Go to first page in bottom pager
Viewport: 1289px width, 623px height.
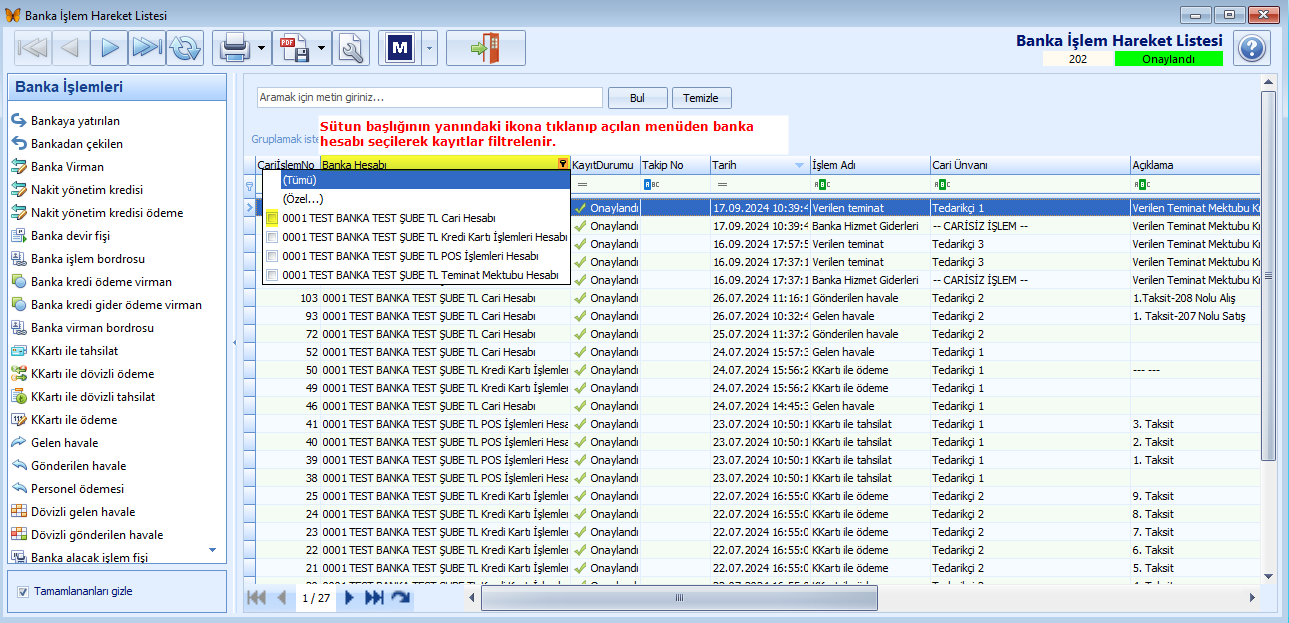tap(256, 598)
